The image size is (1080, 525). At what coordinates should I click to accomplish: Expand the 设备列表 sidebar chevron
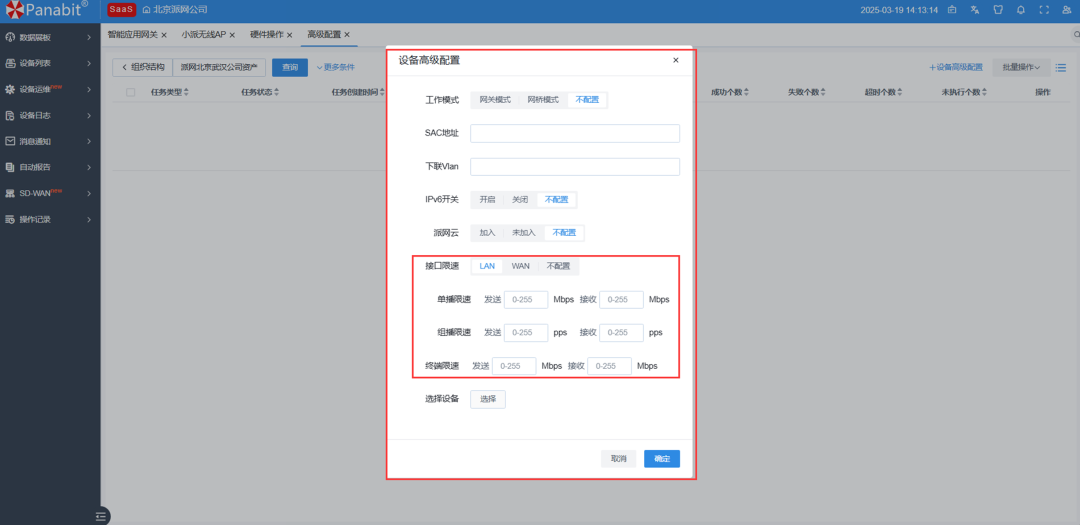pyautogui.click(x=89, y=63)
